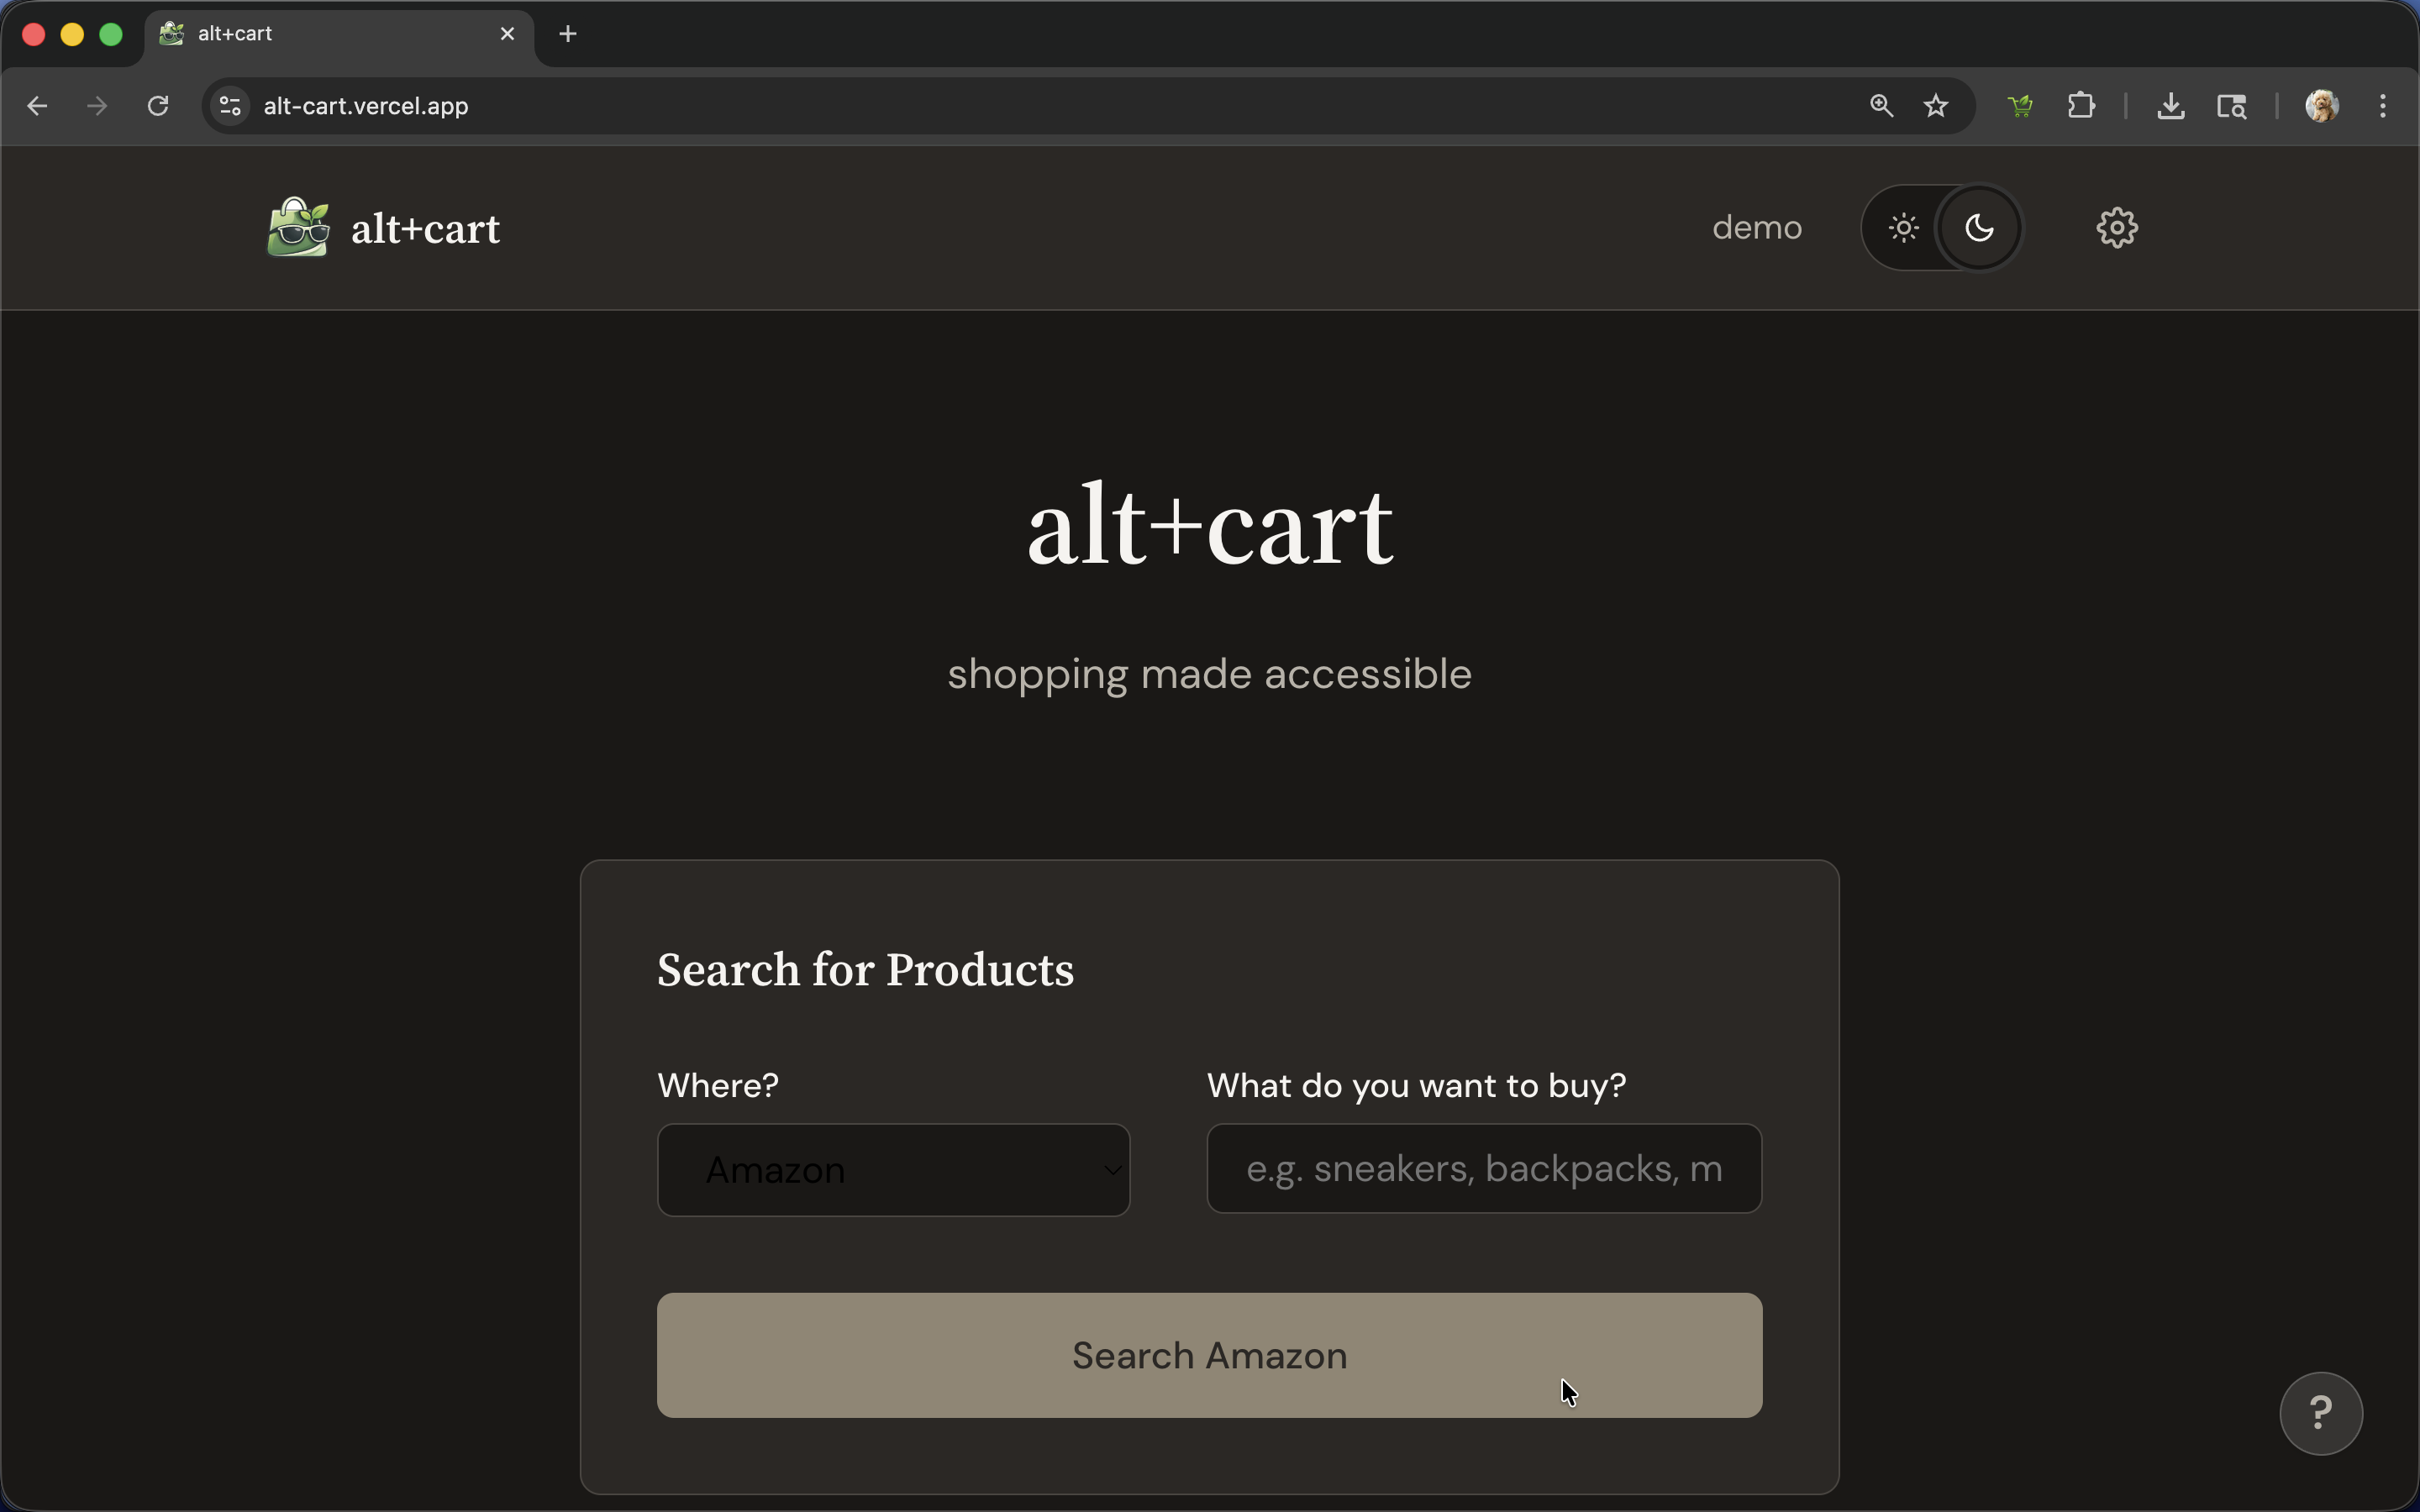Open the browser downloads icon
This screenshot has height=1512, width=2420.
pyautogui.click(x=2170, y=106)
